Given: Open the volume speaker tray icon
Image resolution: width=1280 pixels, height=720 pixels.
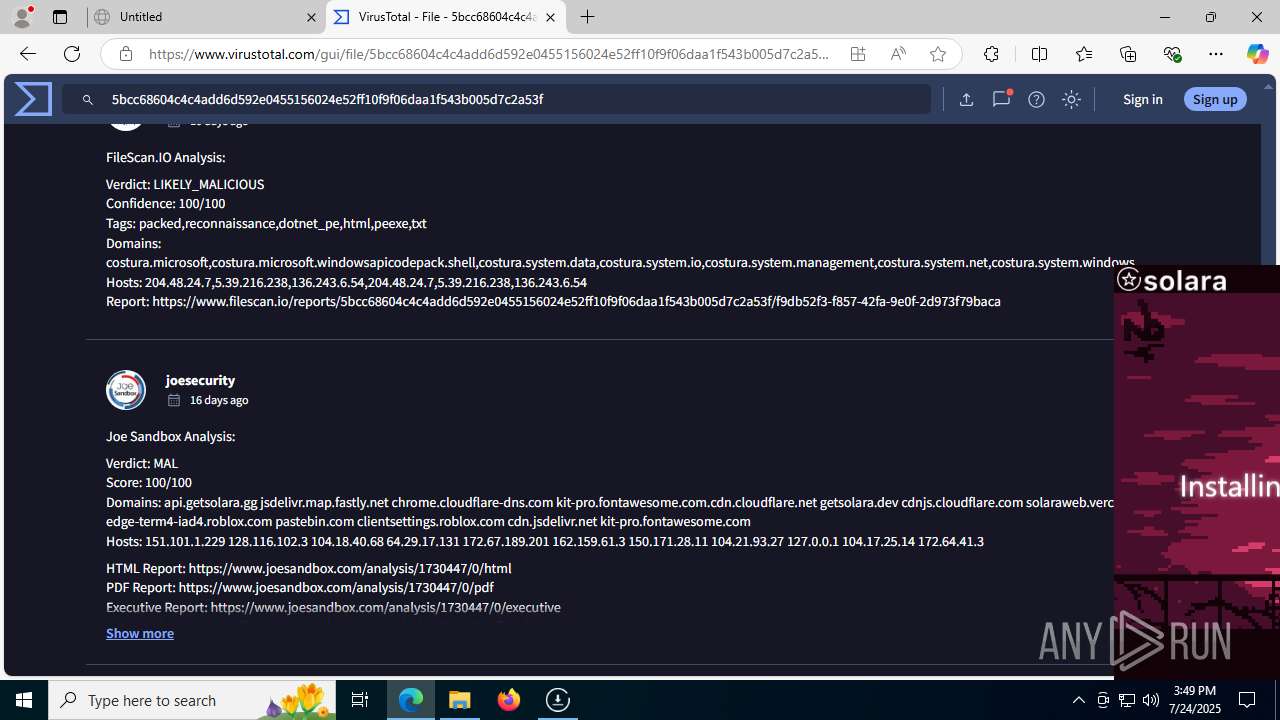Looking at the screenshot, I should tap(1150, 700).
